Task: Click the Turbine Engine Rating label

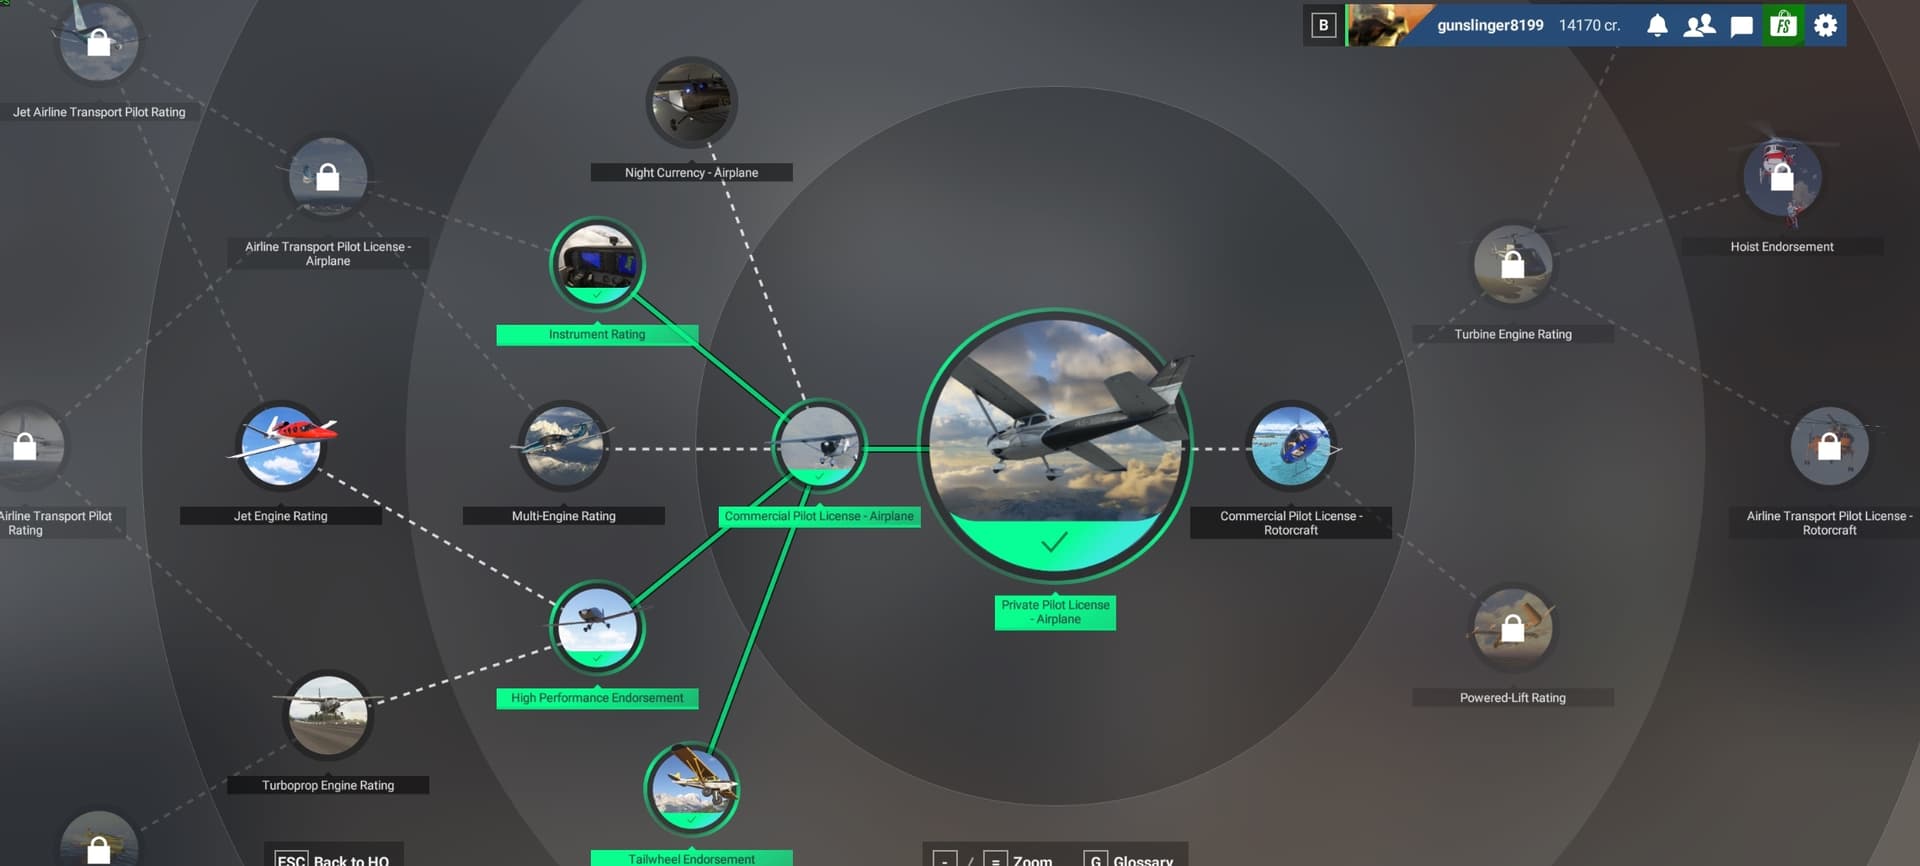Action: pyautogui.click(x=1513, y=335)
